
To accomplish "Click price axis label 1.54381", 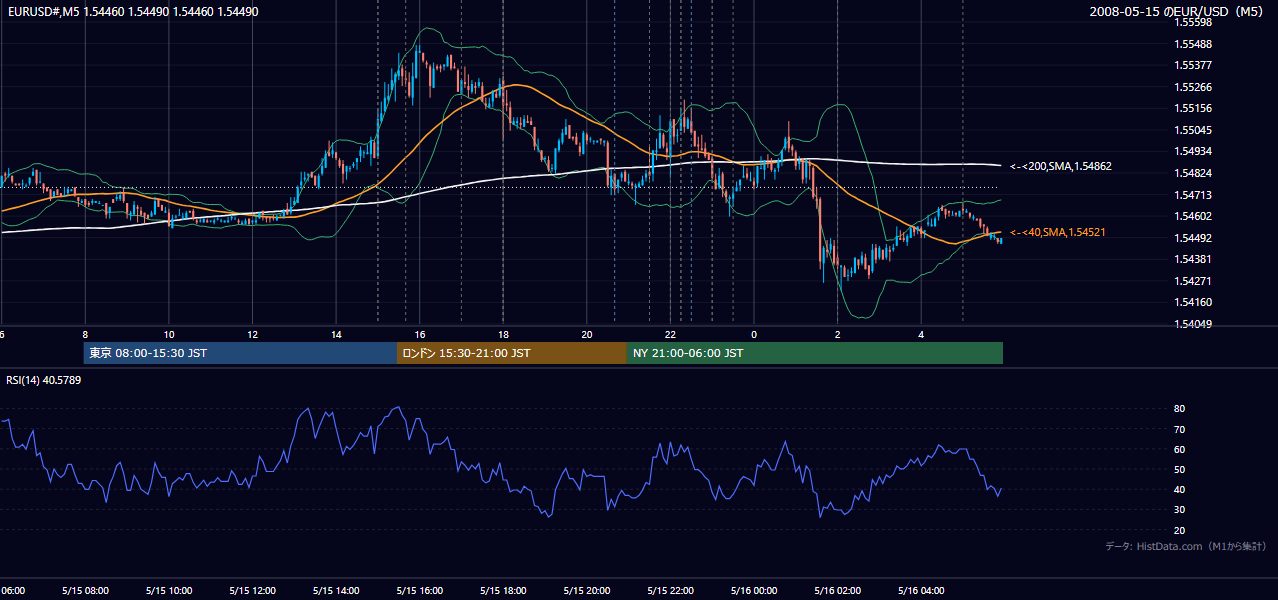I will click(1194, 259).
